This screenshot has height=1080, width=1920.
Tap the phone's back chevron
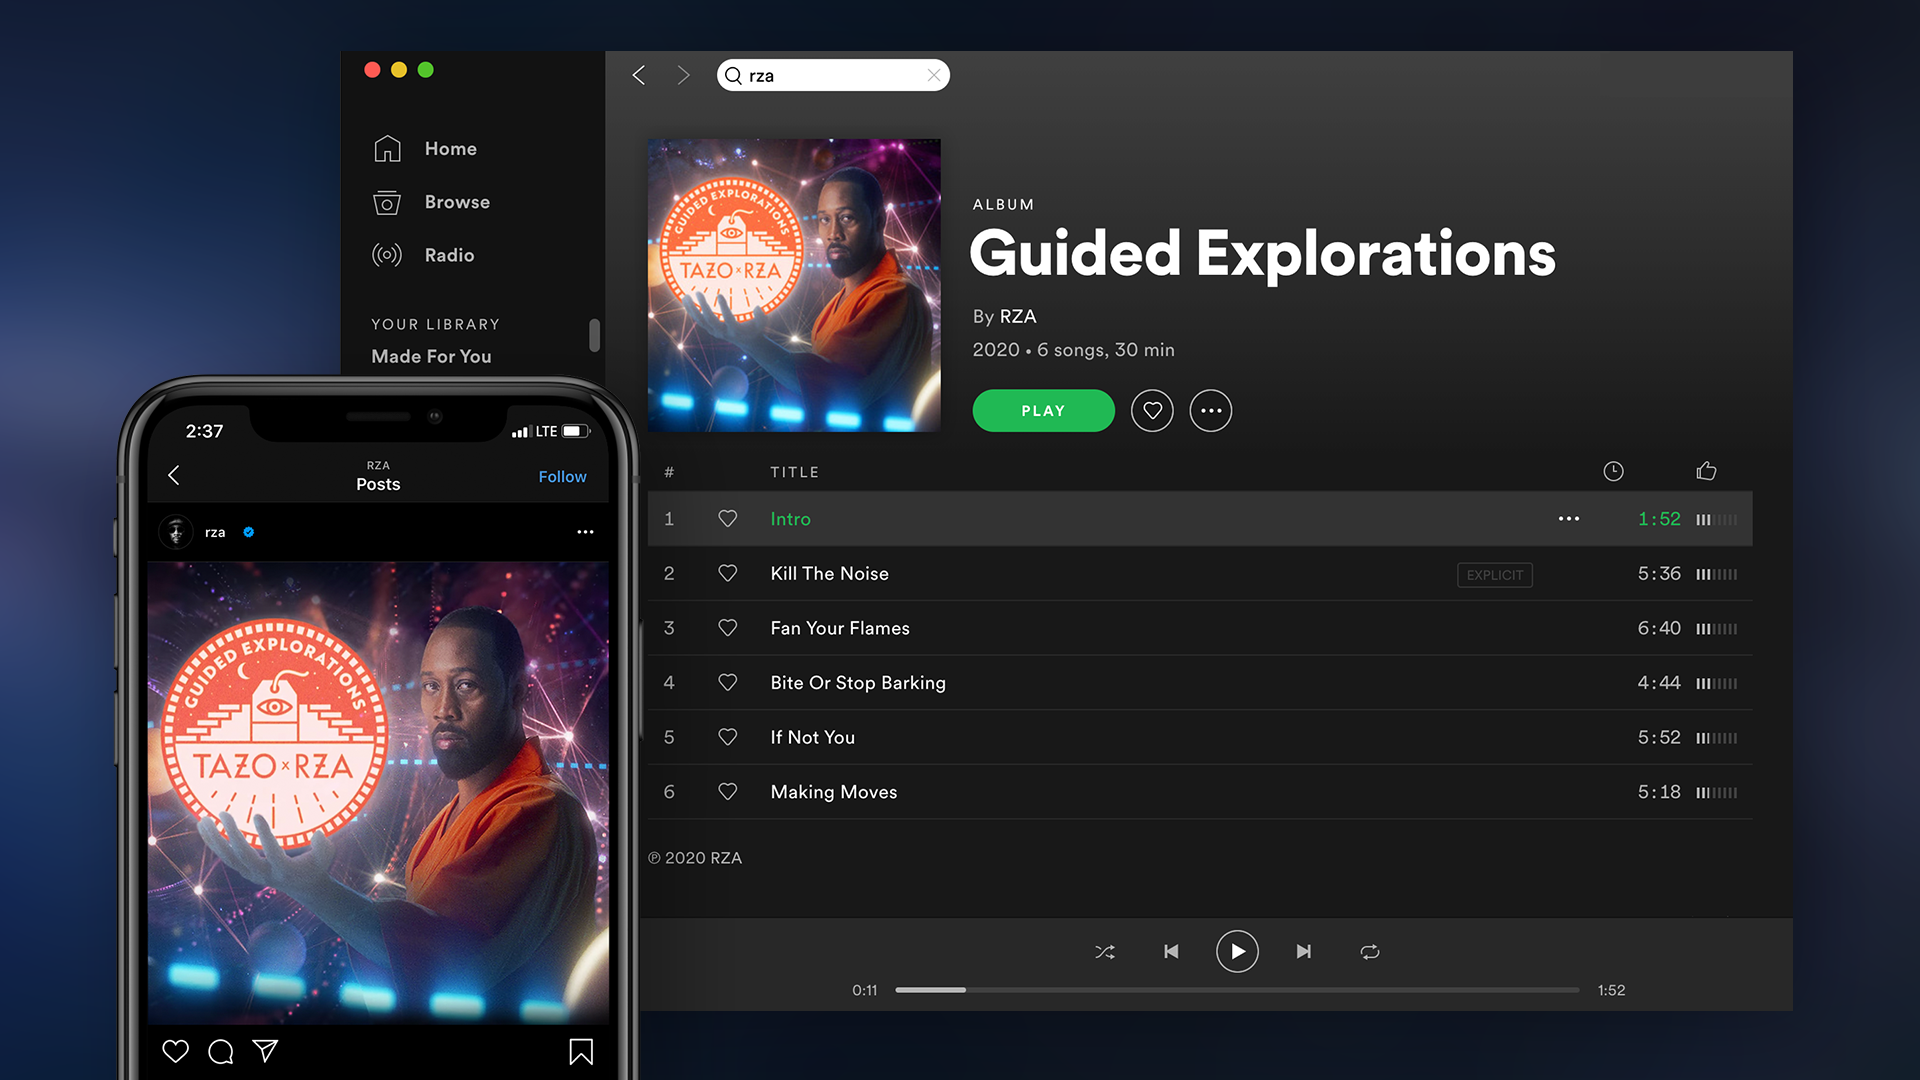click(174, 475)
